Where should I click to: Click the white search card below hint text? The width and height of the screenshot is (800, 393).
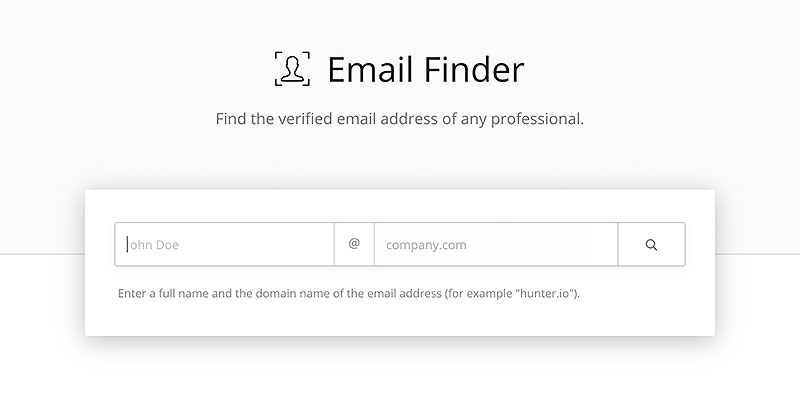[x=400, y=319]
